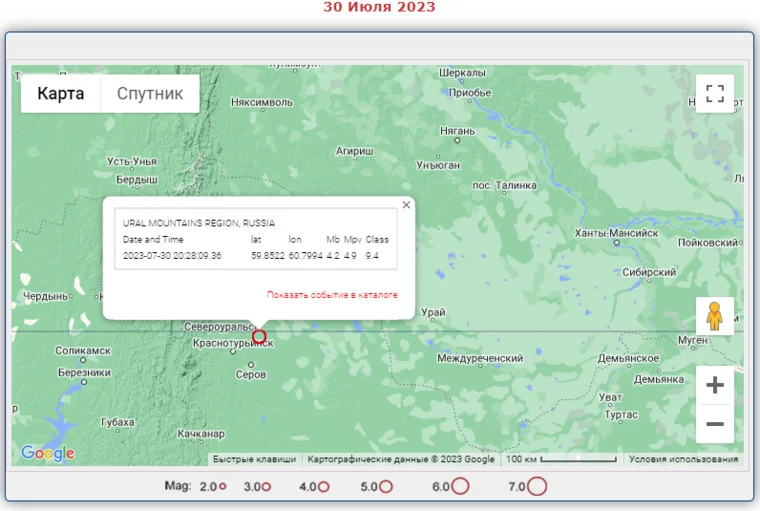Viewport: 760px width, 511px height.
Task: Click the magnitude 5.0 legend circle
Action: point(385,487)
